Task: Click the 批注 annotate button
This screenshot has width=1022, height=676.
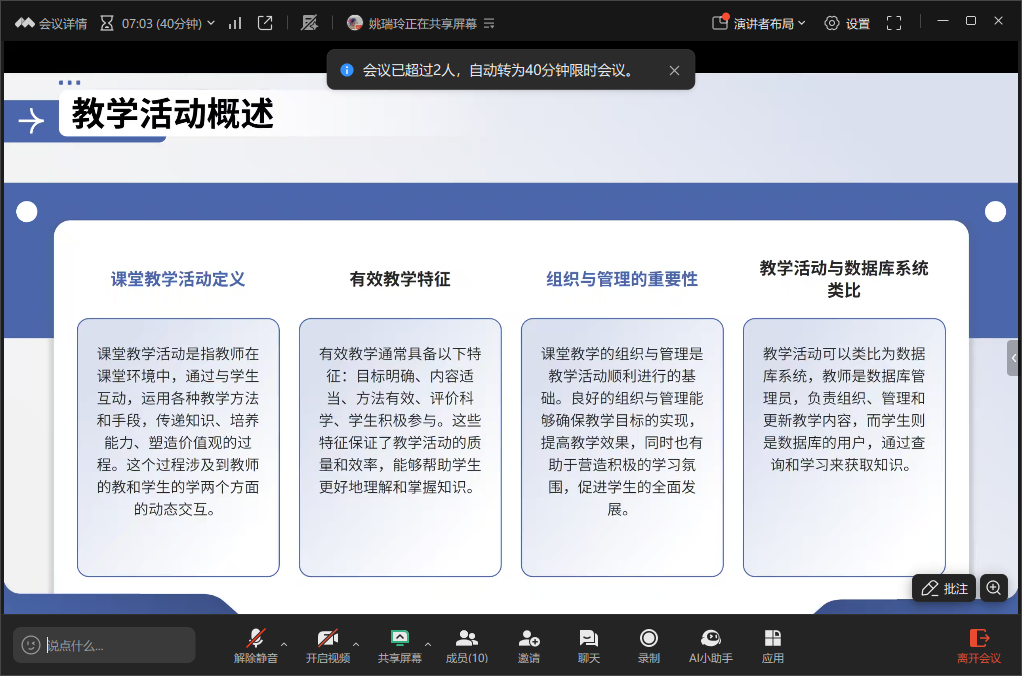Action: click(944, 588)
